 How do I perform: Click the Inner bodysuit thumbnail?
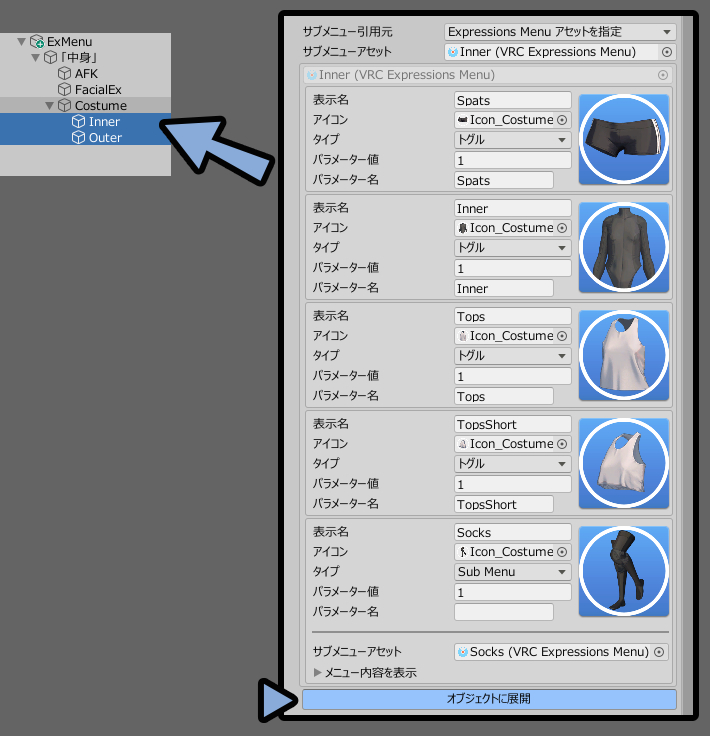click(x=624, y=247)
